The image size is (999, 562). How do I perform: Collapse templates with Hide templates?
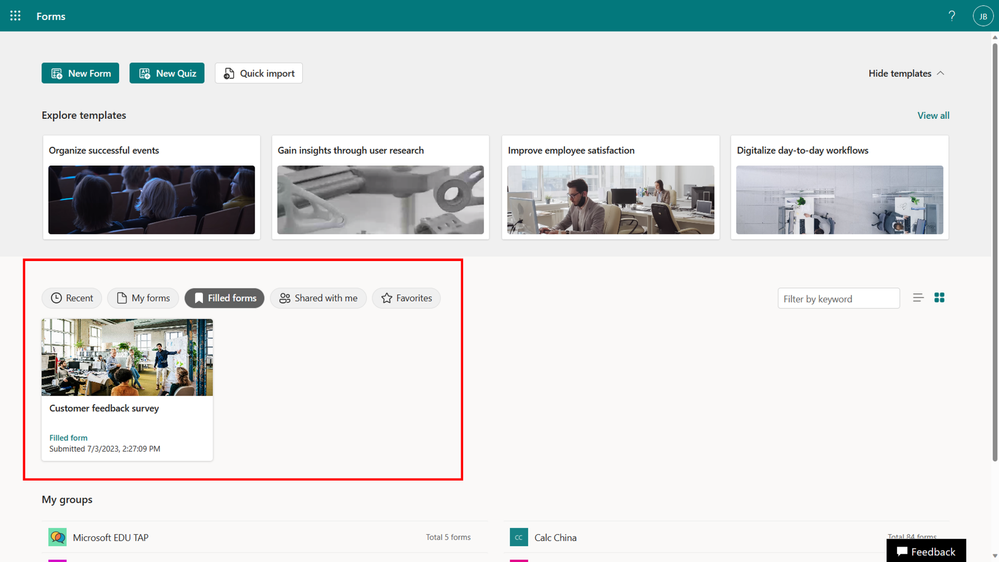pyautogui.click(x=906, y=73)
